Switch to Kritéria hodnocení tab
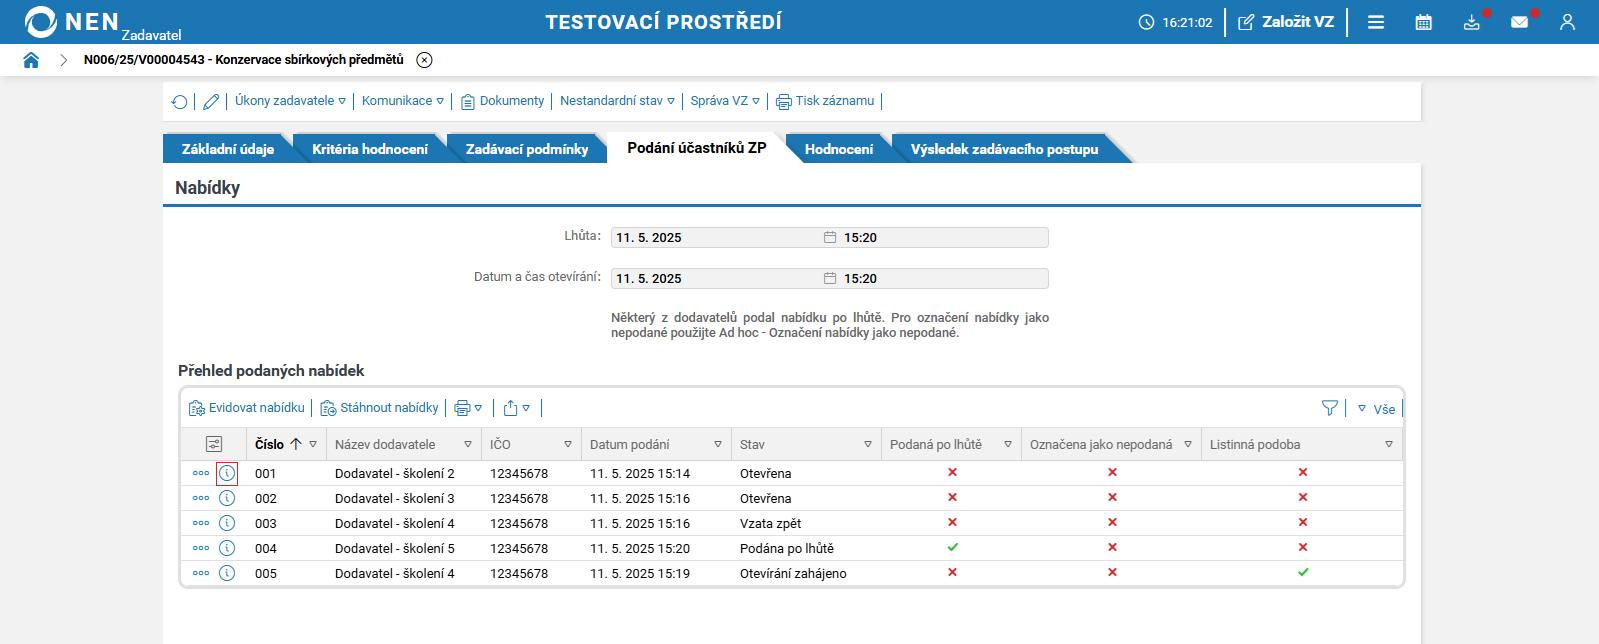 pos(370,149)
